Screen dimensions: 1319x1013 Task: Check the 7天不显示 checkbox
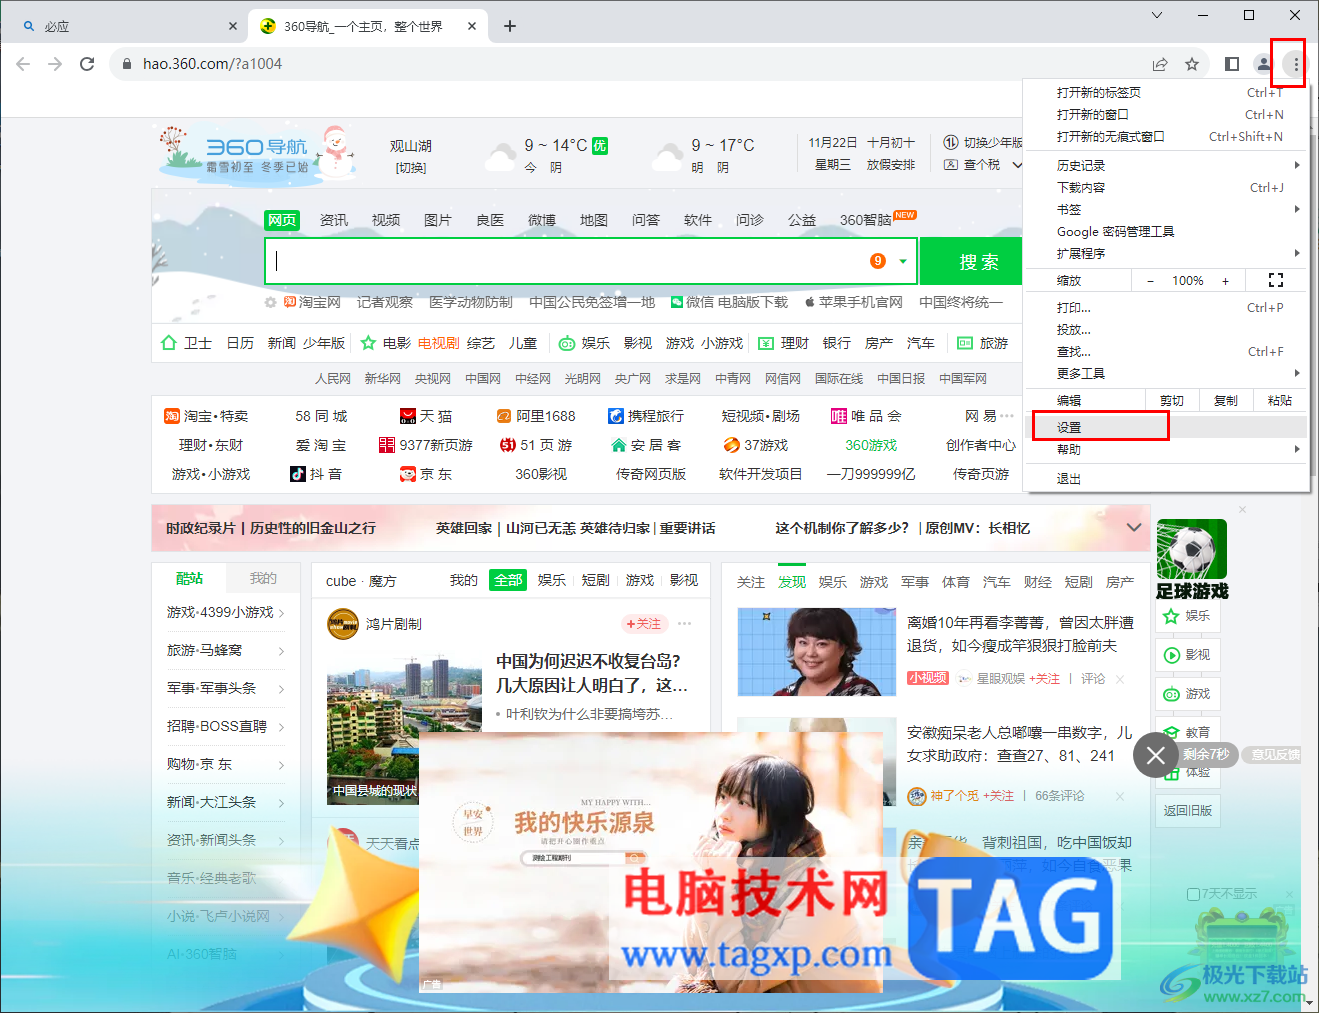click(1193, 894)
